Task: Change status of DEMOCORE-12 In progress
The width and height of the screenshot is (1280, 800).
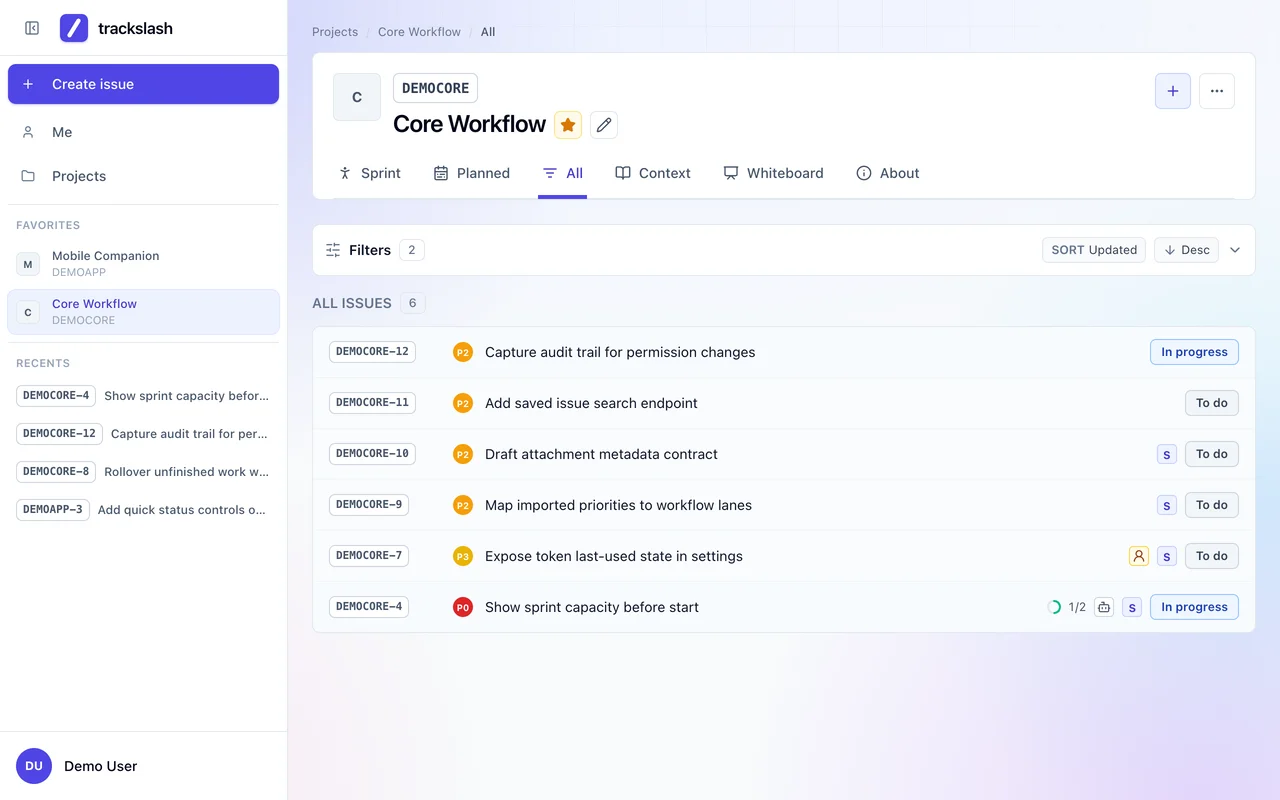Action: [x=1194, y=352]
